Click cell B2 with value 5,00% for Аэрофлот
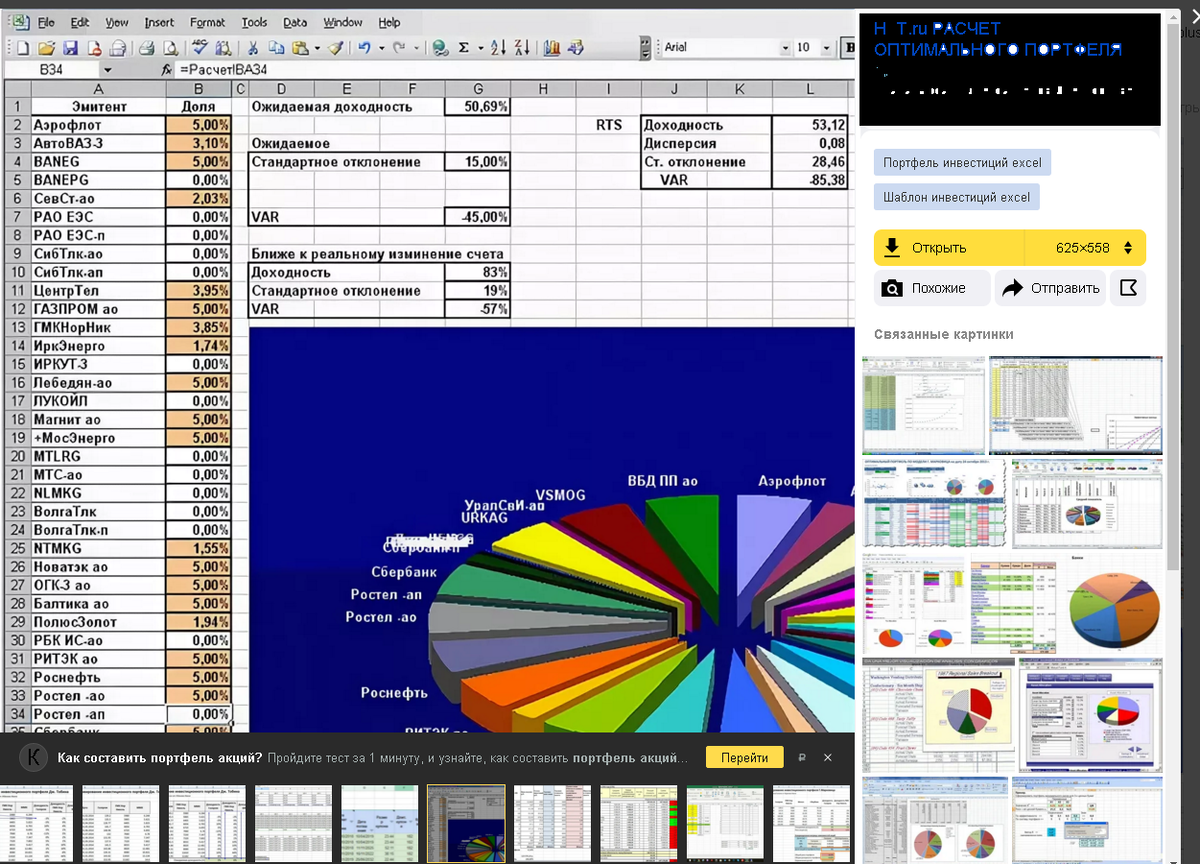 point(198,125)
